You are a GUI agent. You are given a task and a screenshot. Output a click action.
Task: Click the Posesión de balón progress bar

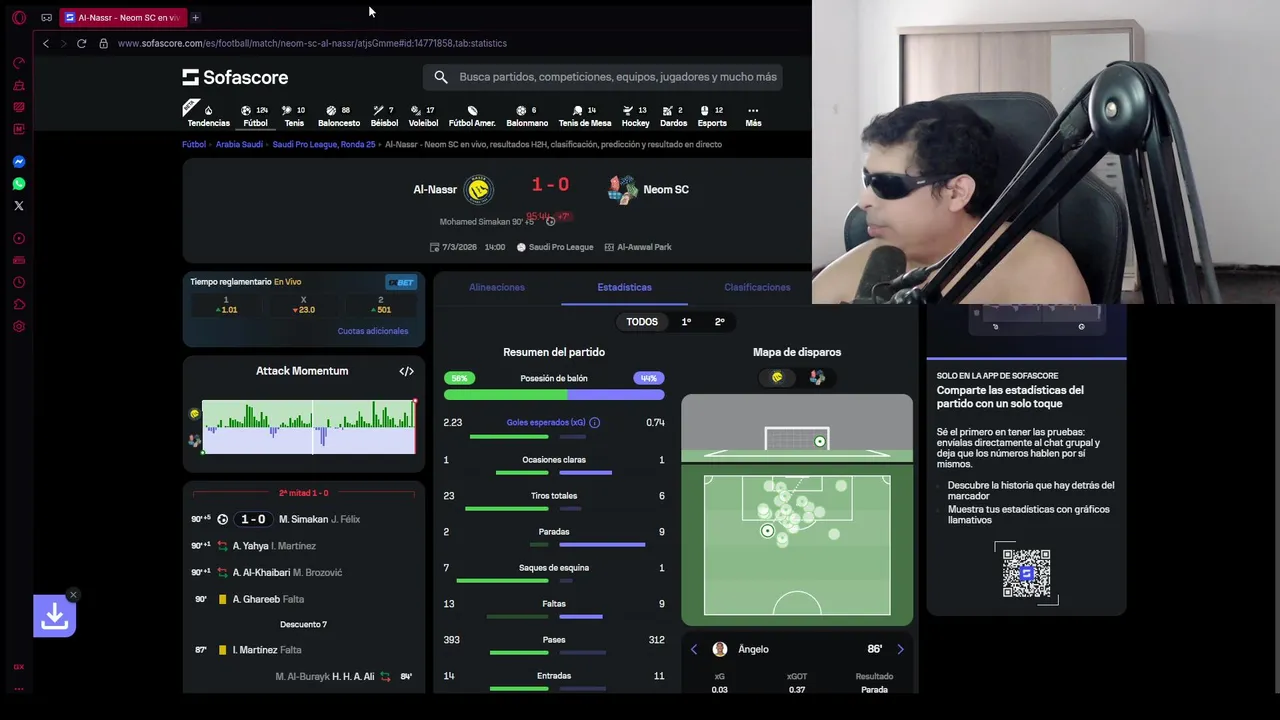[554, 395]
